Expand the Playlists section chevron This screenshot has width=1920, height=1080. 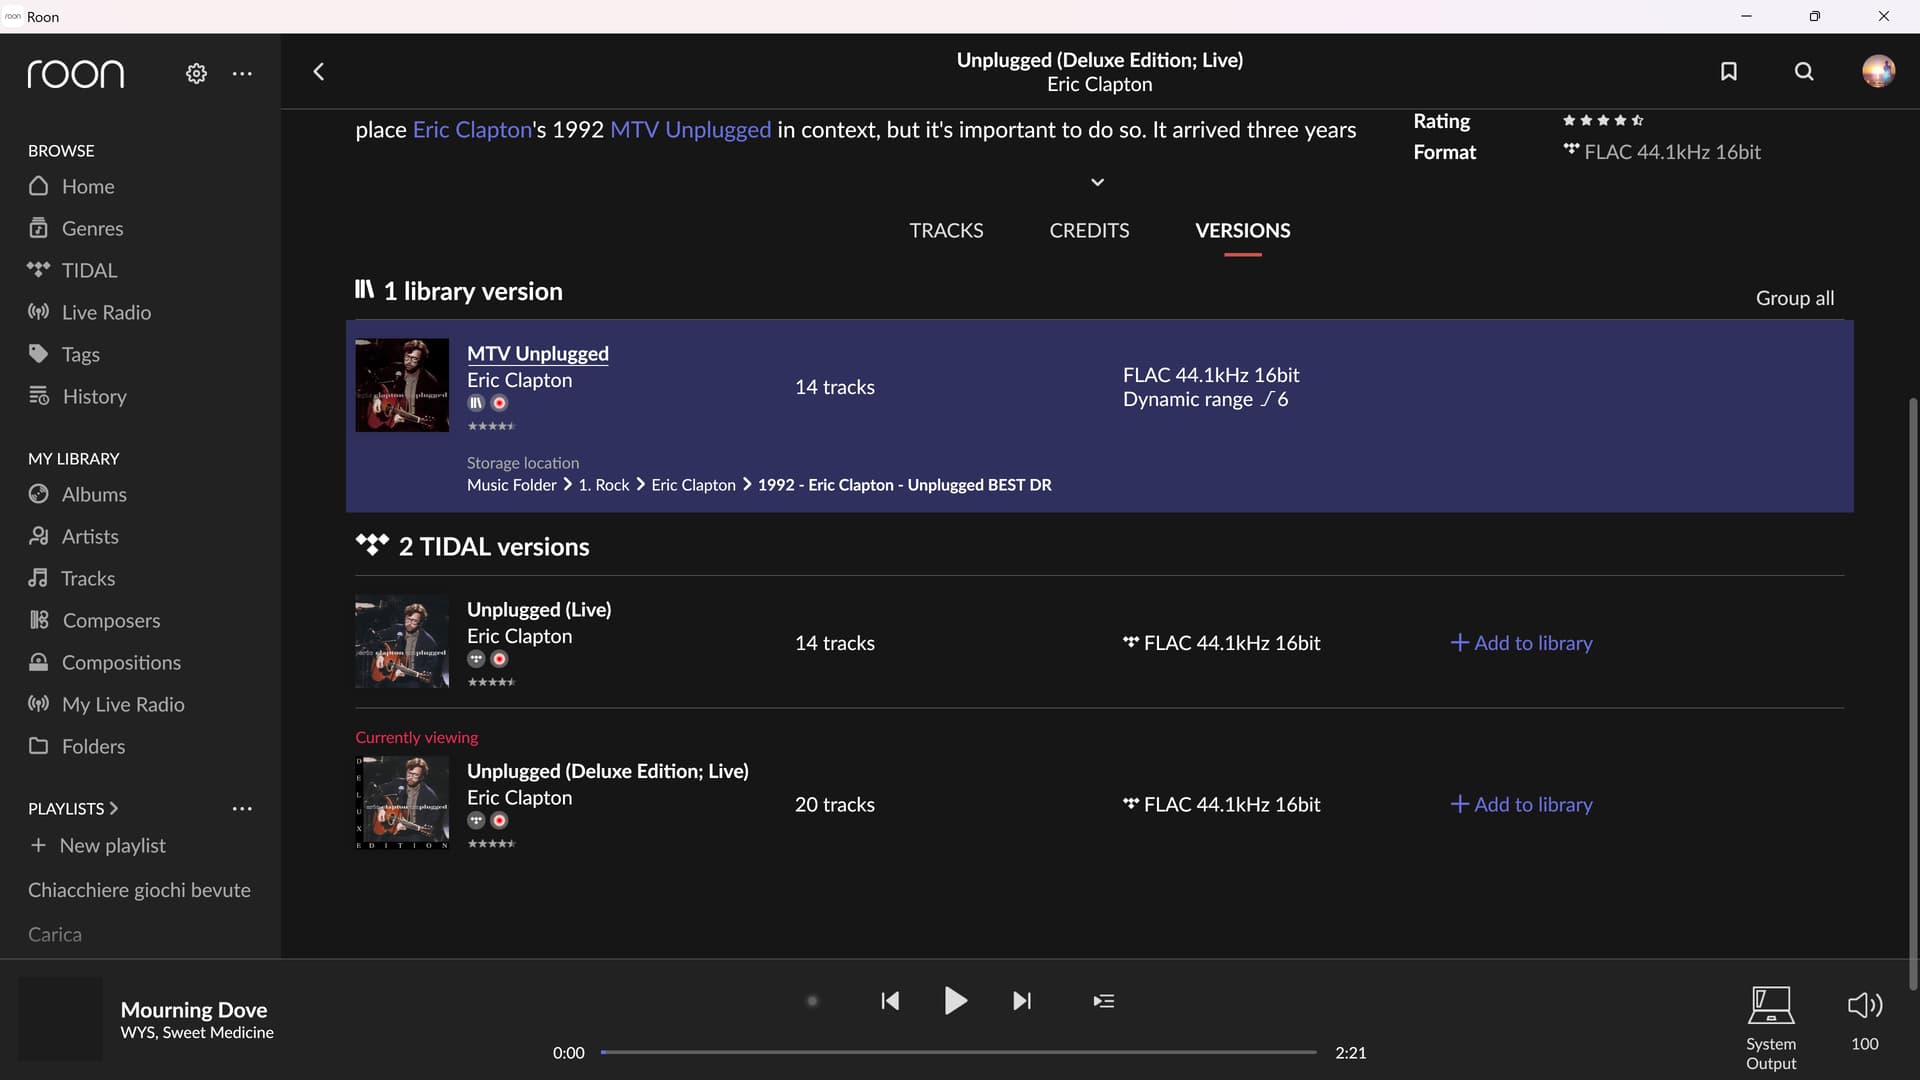click(x=113, y=808)
